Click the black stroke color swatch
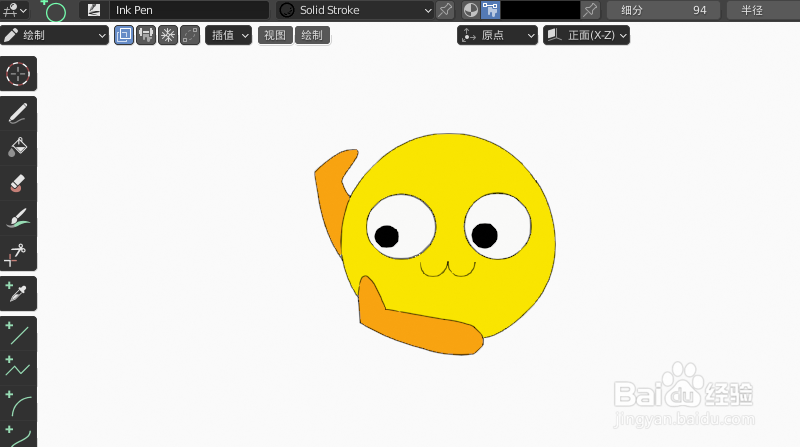 tap(540, 10)
